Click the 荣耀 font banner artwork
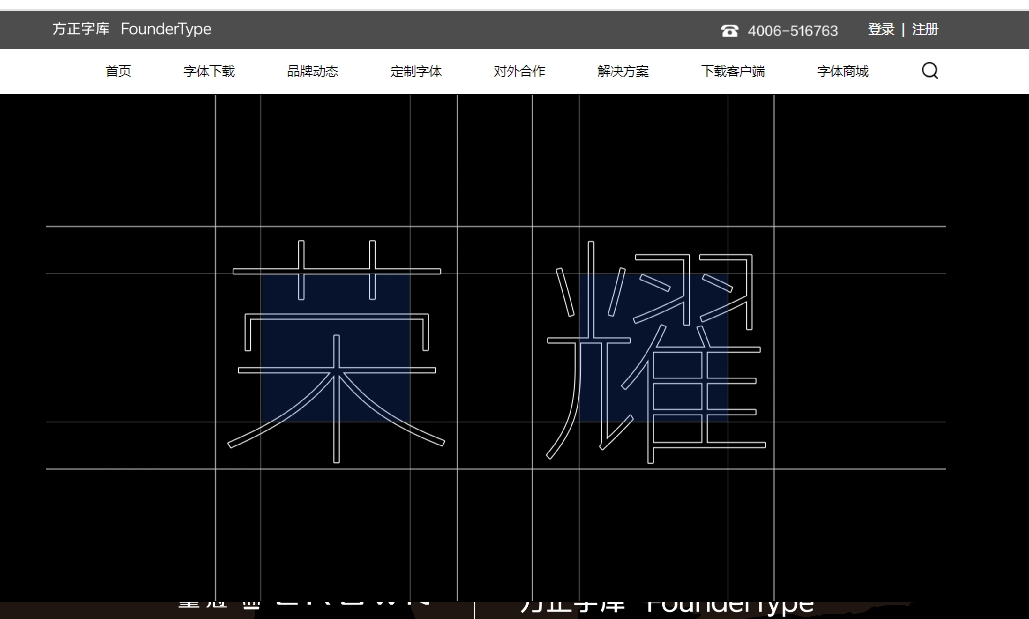1029x619 pixels. click(500, 350)
